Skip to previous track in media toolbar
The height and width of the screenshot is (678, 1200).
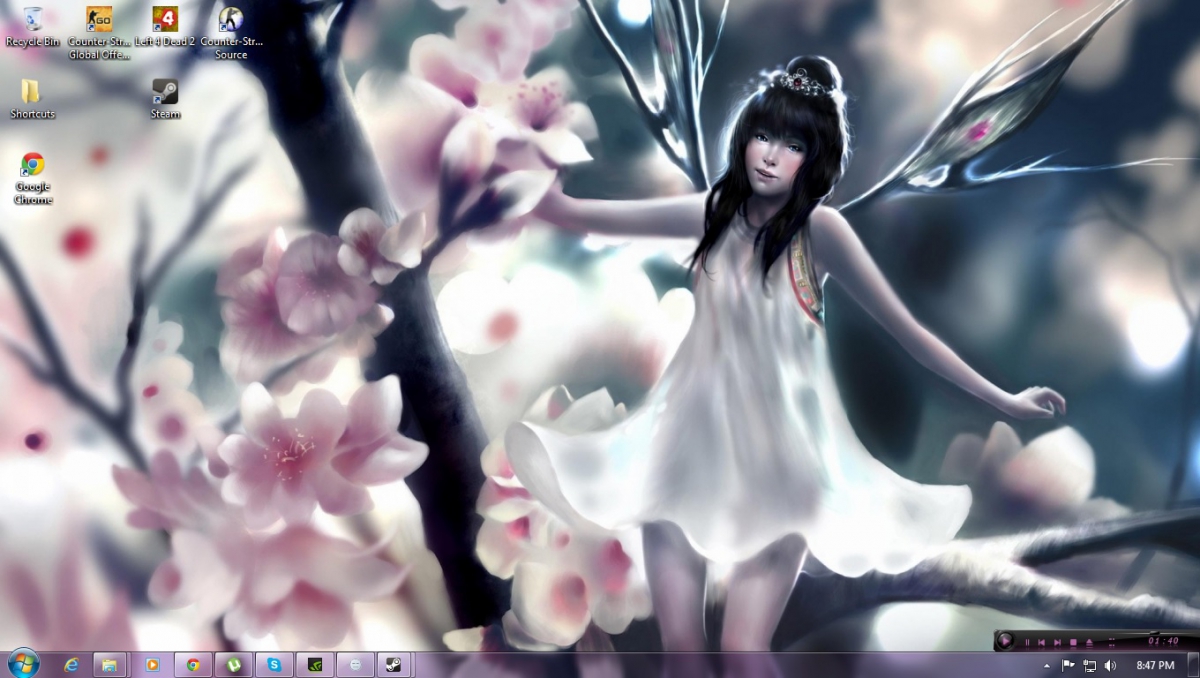1041,642
